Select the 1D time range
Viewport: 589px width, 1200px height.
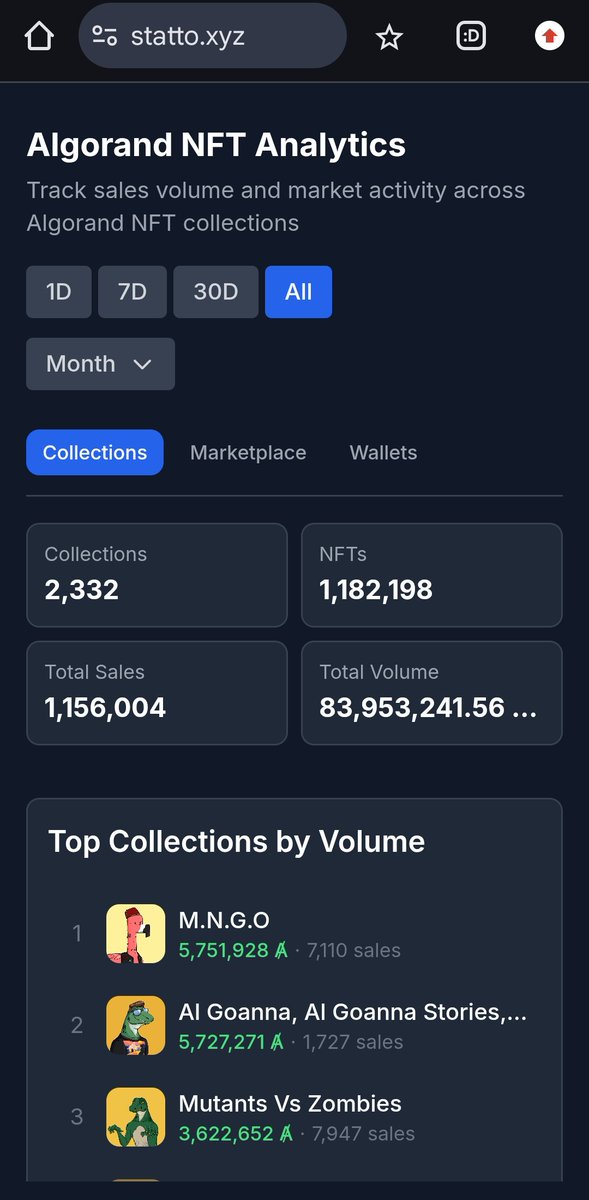click(x=59, y=292)
